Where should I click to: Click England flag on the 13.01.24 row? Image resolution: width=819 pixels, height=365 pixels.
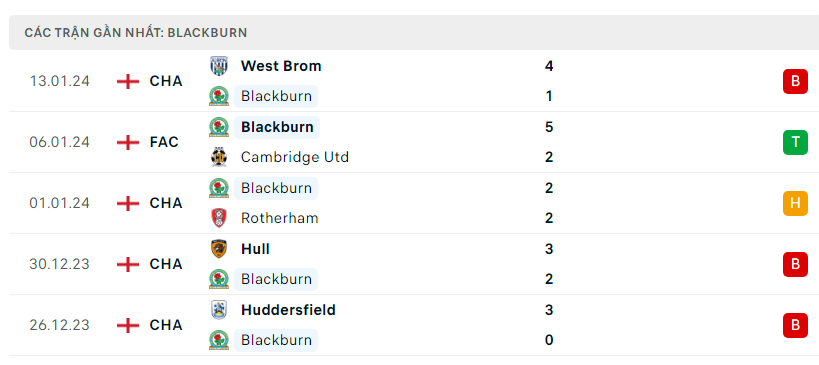tap(128, 81)
